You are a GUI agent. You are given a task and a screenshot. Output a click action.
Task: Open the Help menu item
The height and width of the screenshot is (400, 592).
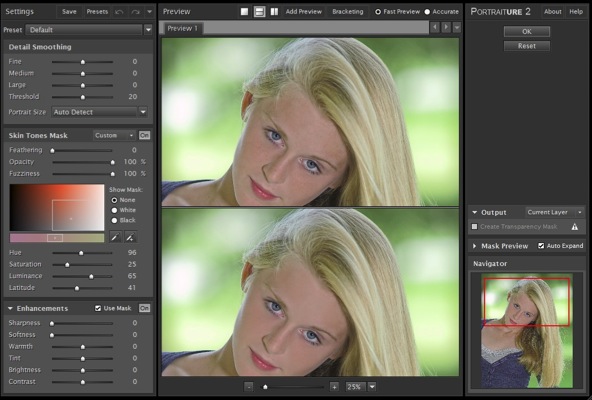pyautogui.click(x=576, y=12)
